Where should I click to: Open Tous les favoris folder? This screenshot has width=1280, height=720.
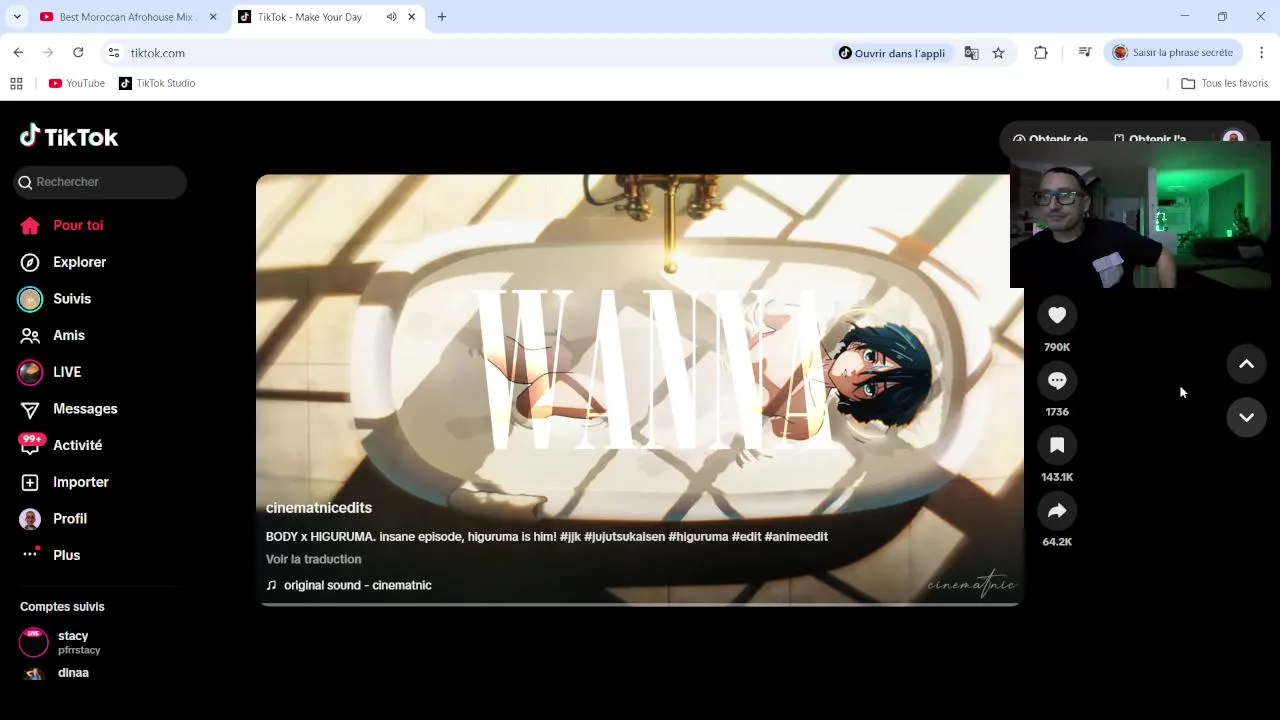tap(1224, 83)
